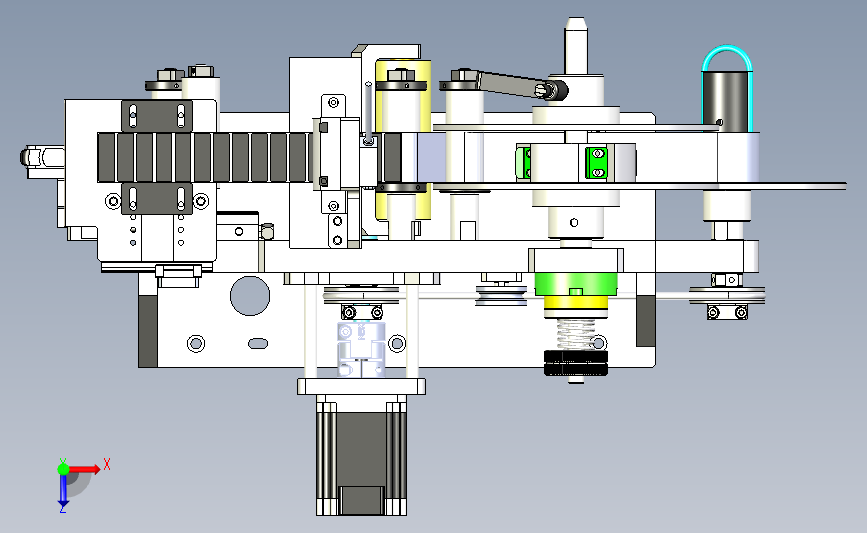Select the small green bracket with two screws
This screenshot has height=533, width=867.
pos(597,163)
